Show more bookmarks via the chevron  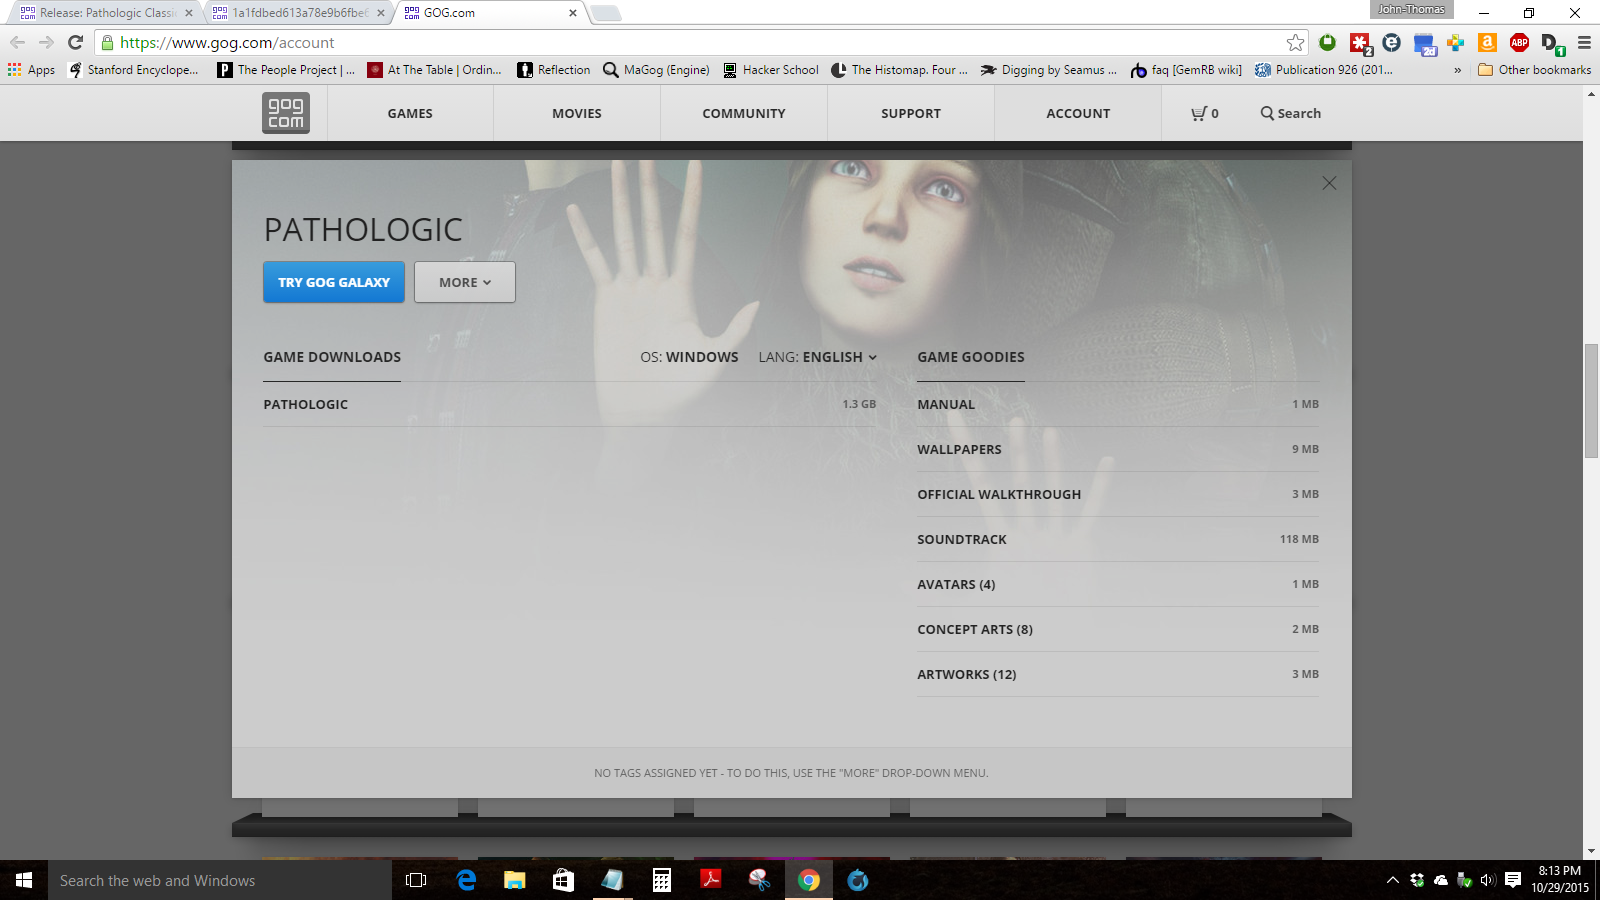(1457, 70)
